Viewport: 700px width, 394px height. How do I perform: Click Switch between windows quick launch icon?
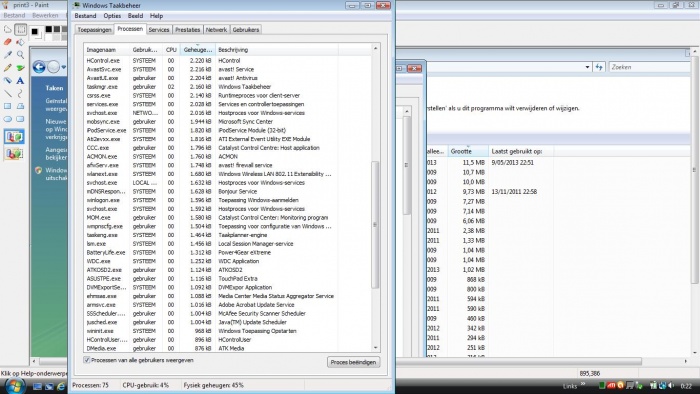[49, 386]
